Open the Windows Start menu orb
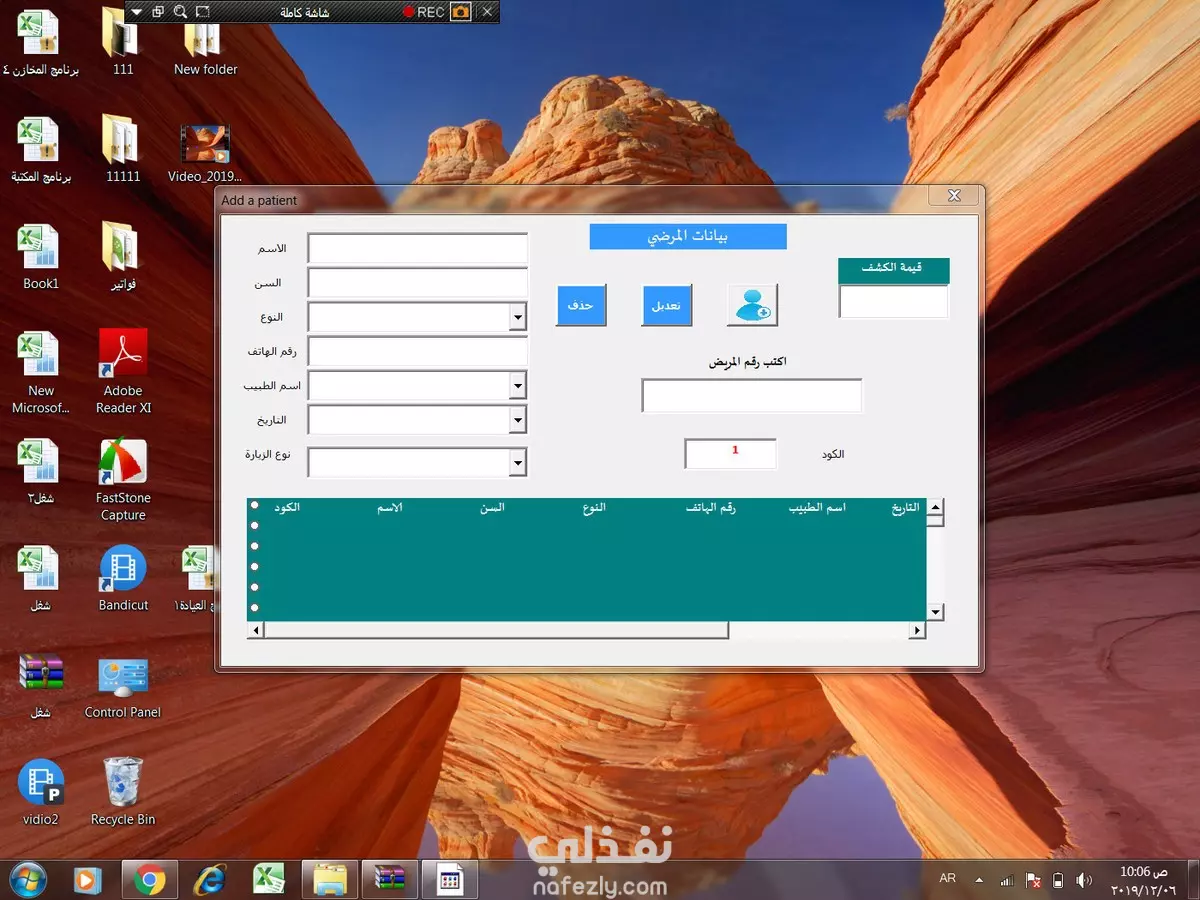The height and width of the screenshot is (900, 1200). point(27,879)
